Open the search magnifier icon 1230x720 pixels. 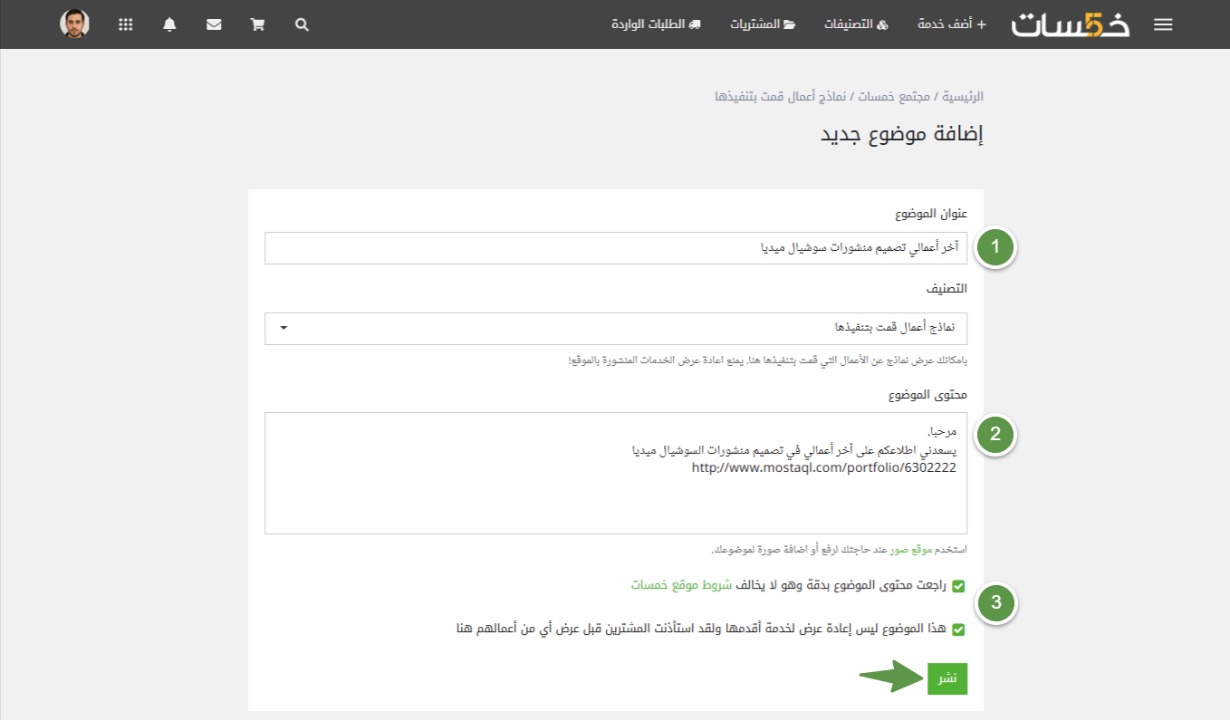coord(302,25)
